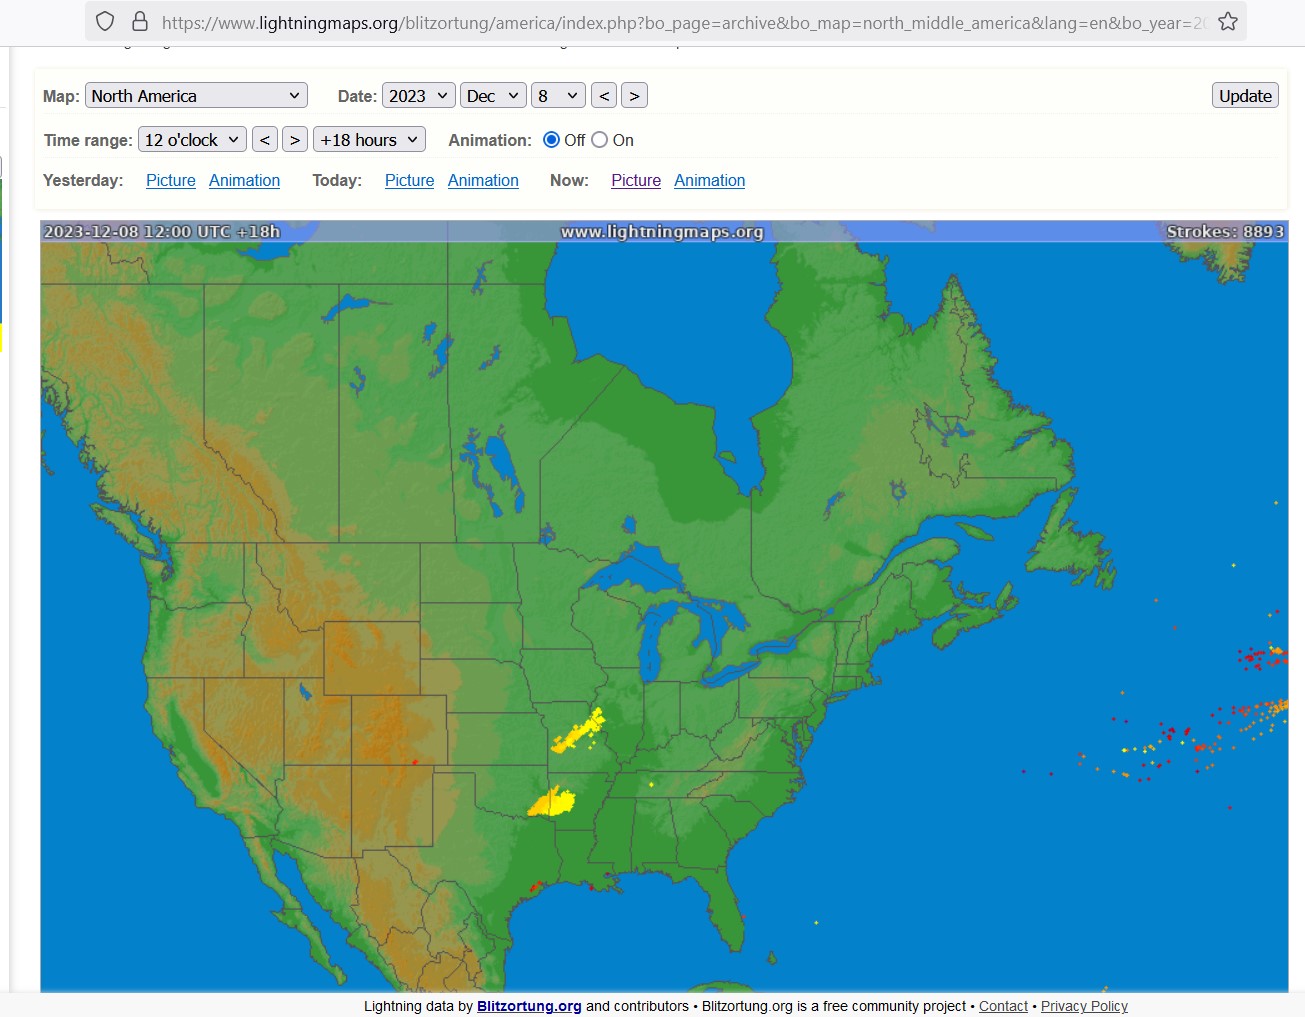Click the browser URL address bar
This screenshot has width=1305, height=1017.
click(x=680, y=22)
